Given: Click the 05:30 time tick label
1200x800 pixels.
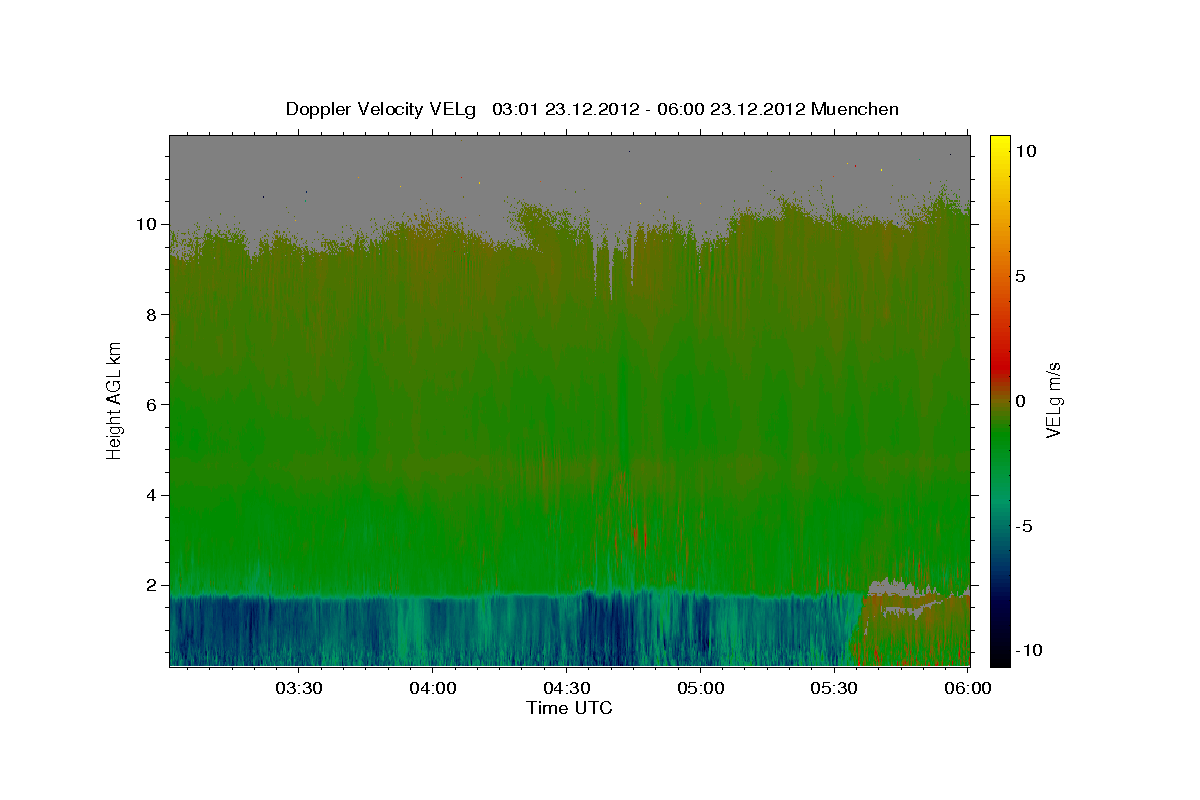Looking at the screenshot, I should [x=834, y=688].
